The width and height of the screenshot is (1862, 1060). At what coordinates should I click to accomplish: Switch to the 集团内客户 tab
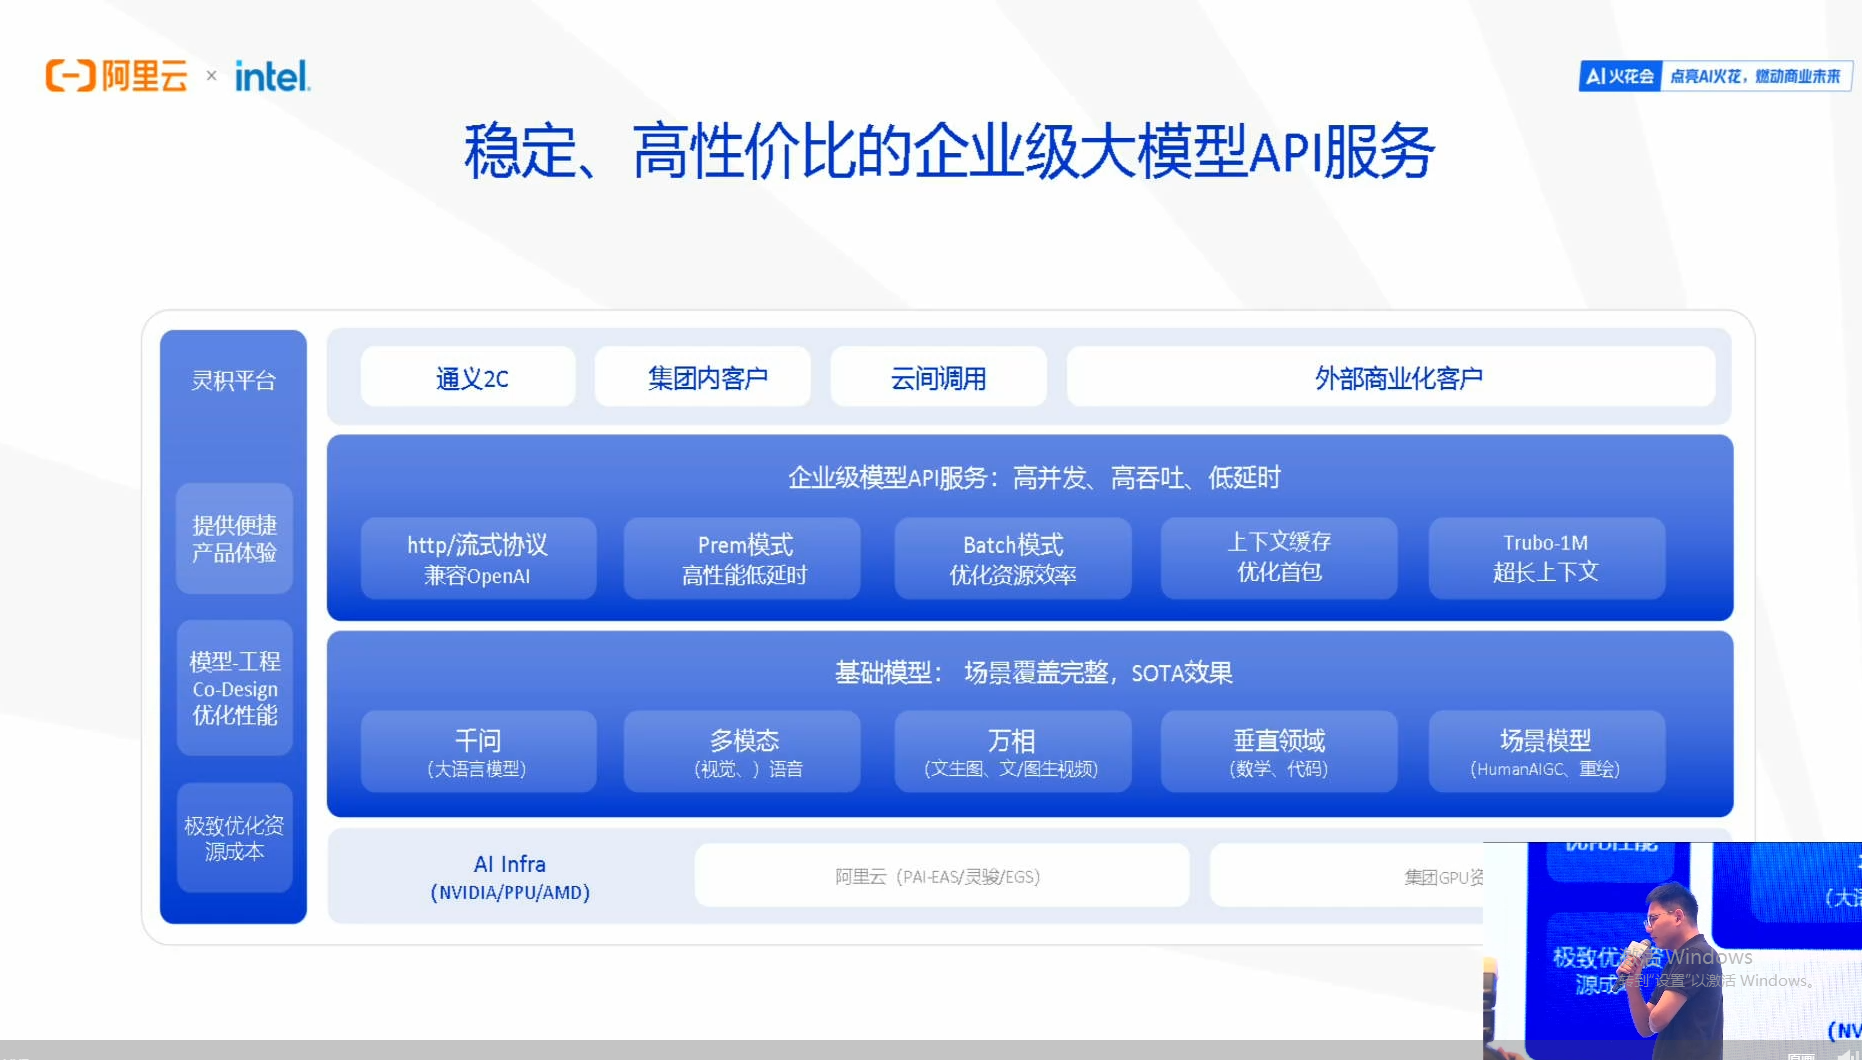(703, 377)
